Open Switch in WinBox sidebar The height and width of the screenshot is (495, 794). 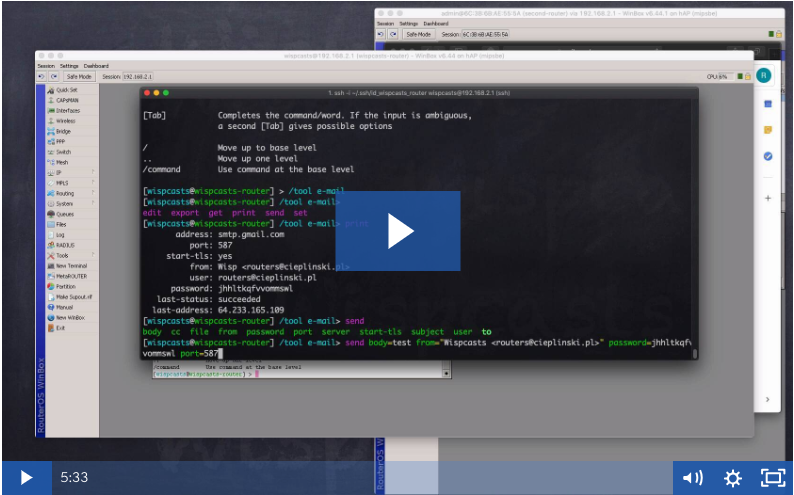click(63, 152)
